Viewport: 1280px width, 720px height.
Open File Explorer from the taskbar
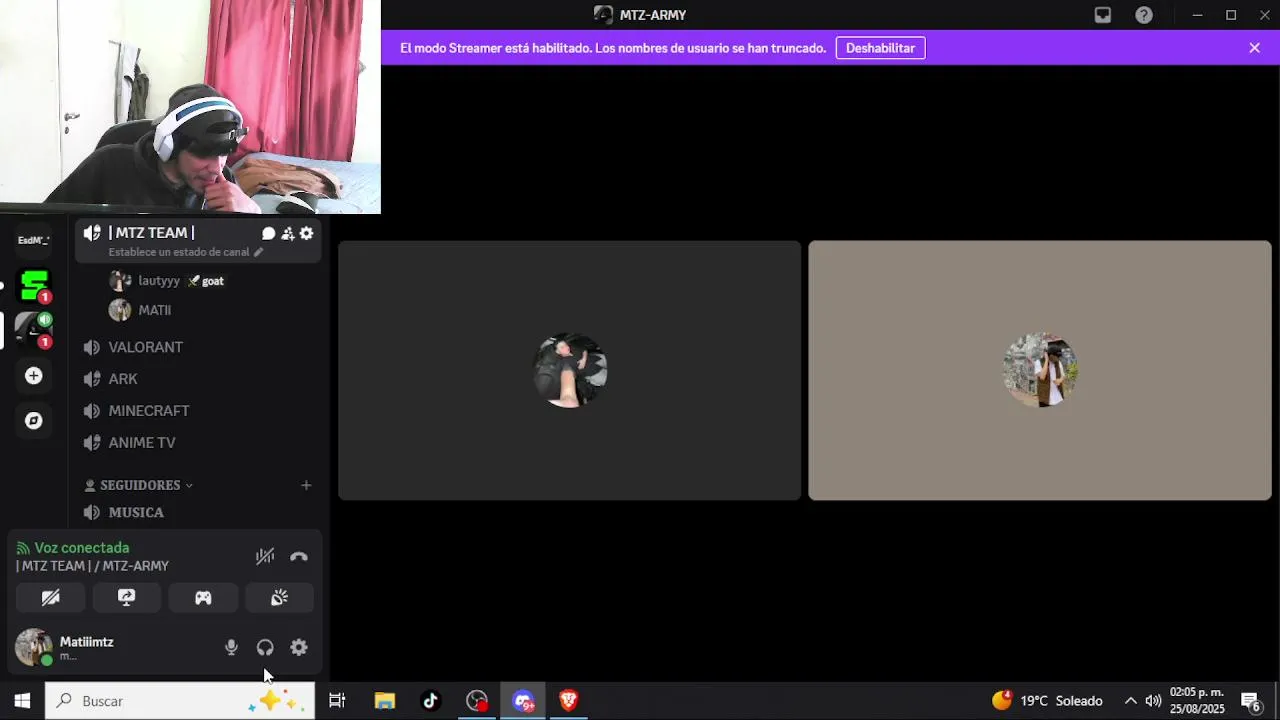coord(385,701)
